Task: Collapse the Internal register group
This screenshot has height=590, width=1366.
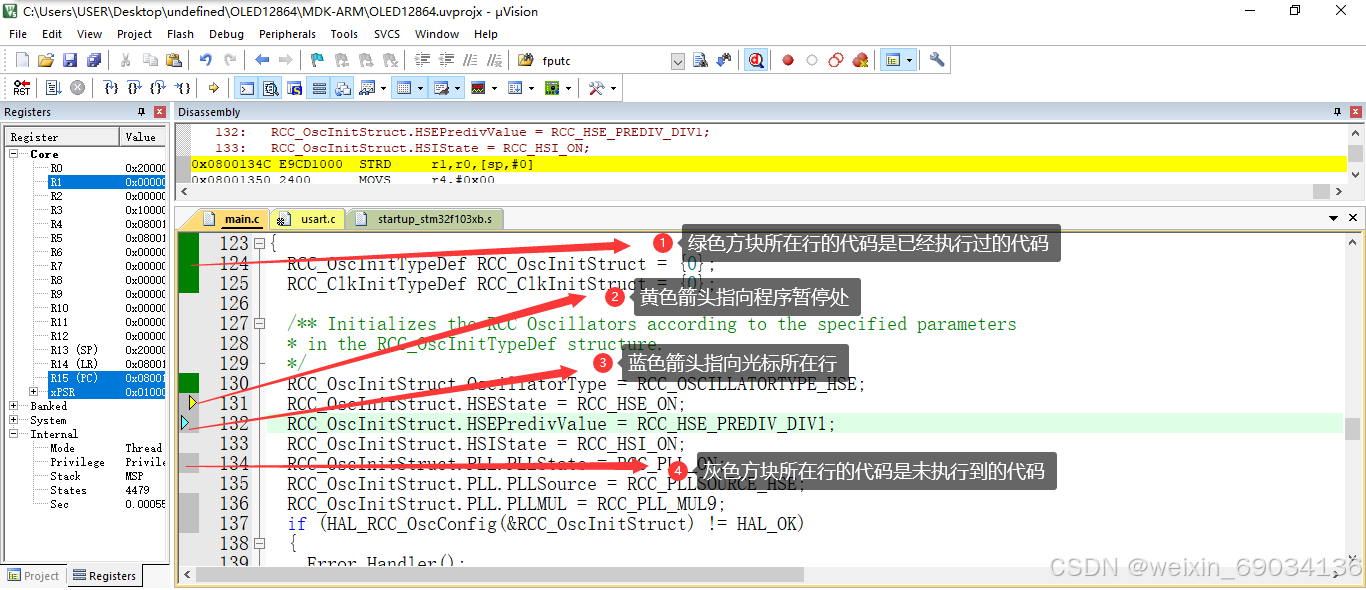Action: point(15,434)
